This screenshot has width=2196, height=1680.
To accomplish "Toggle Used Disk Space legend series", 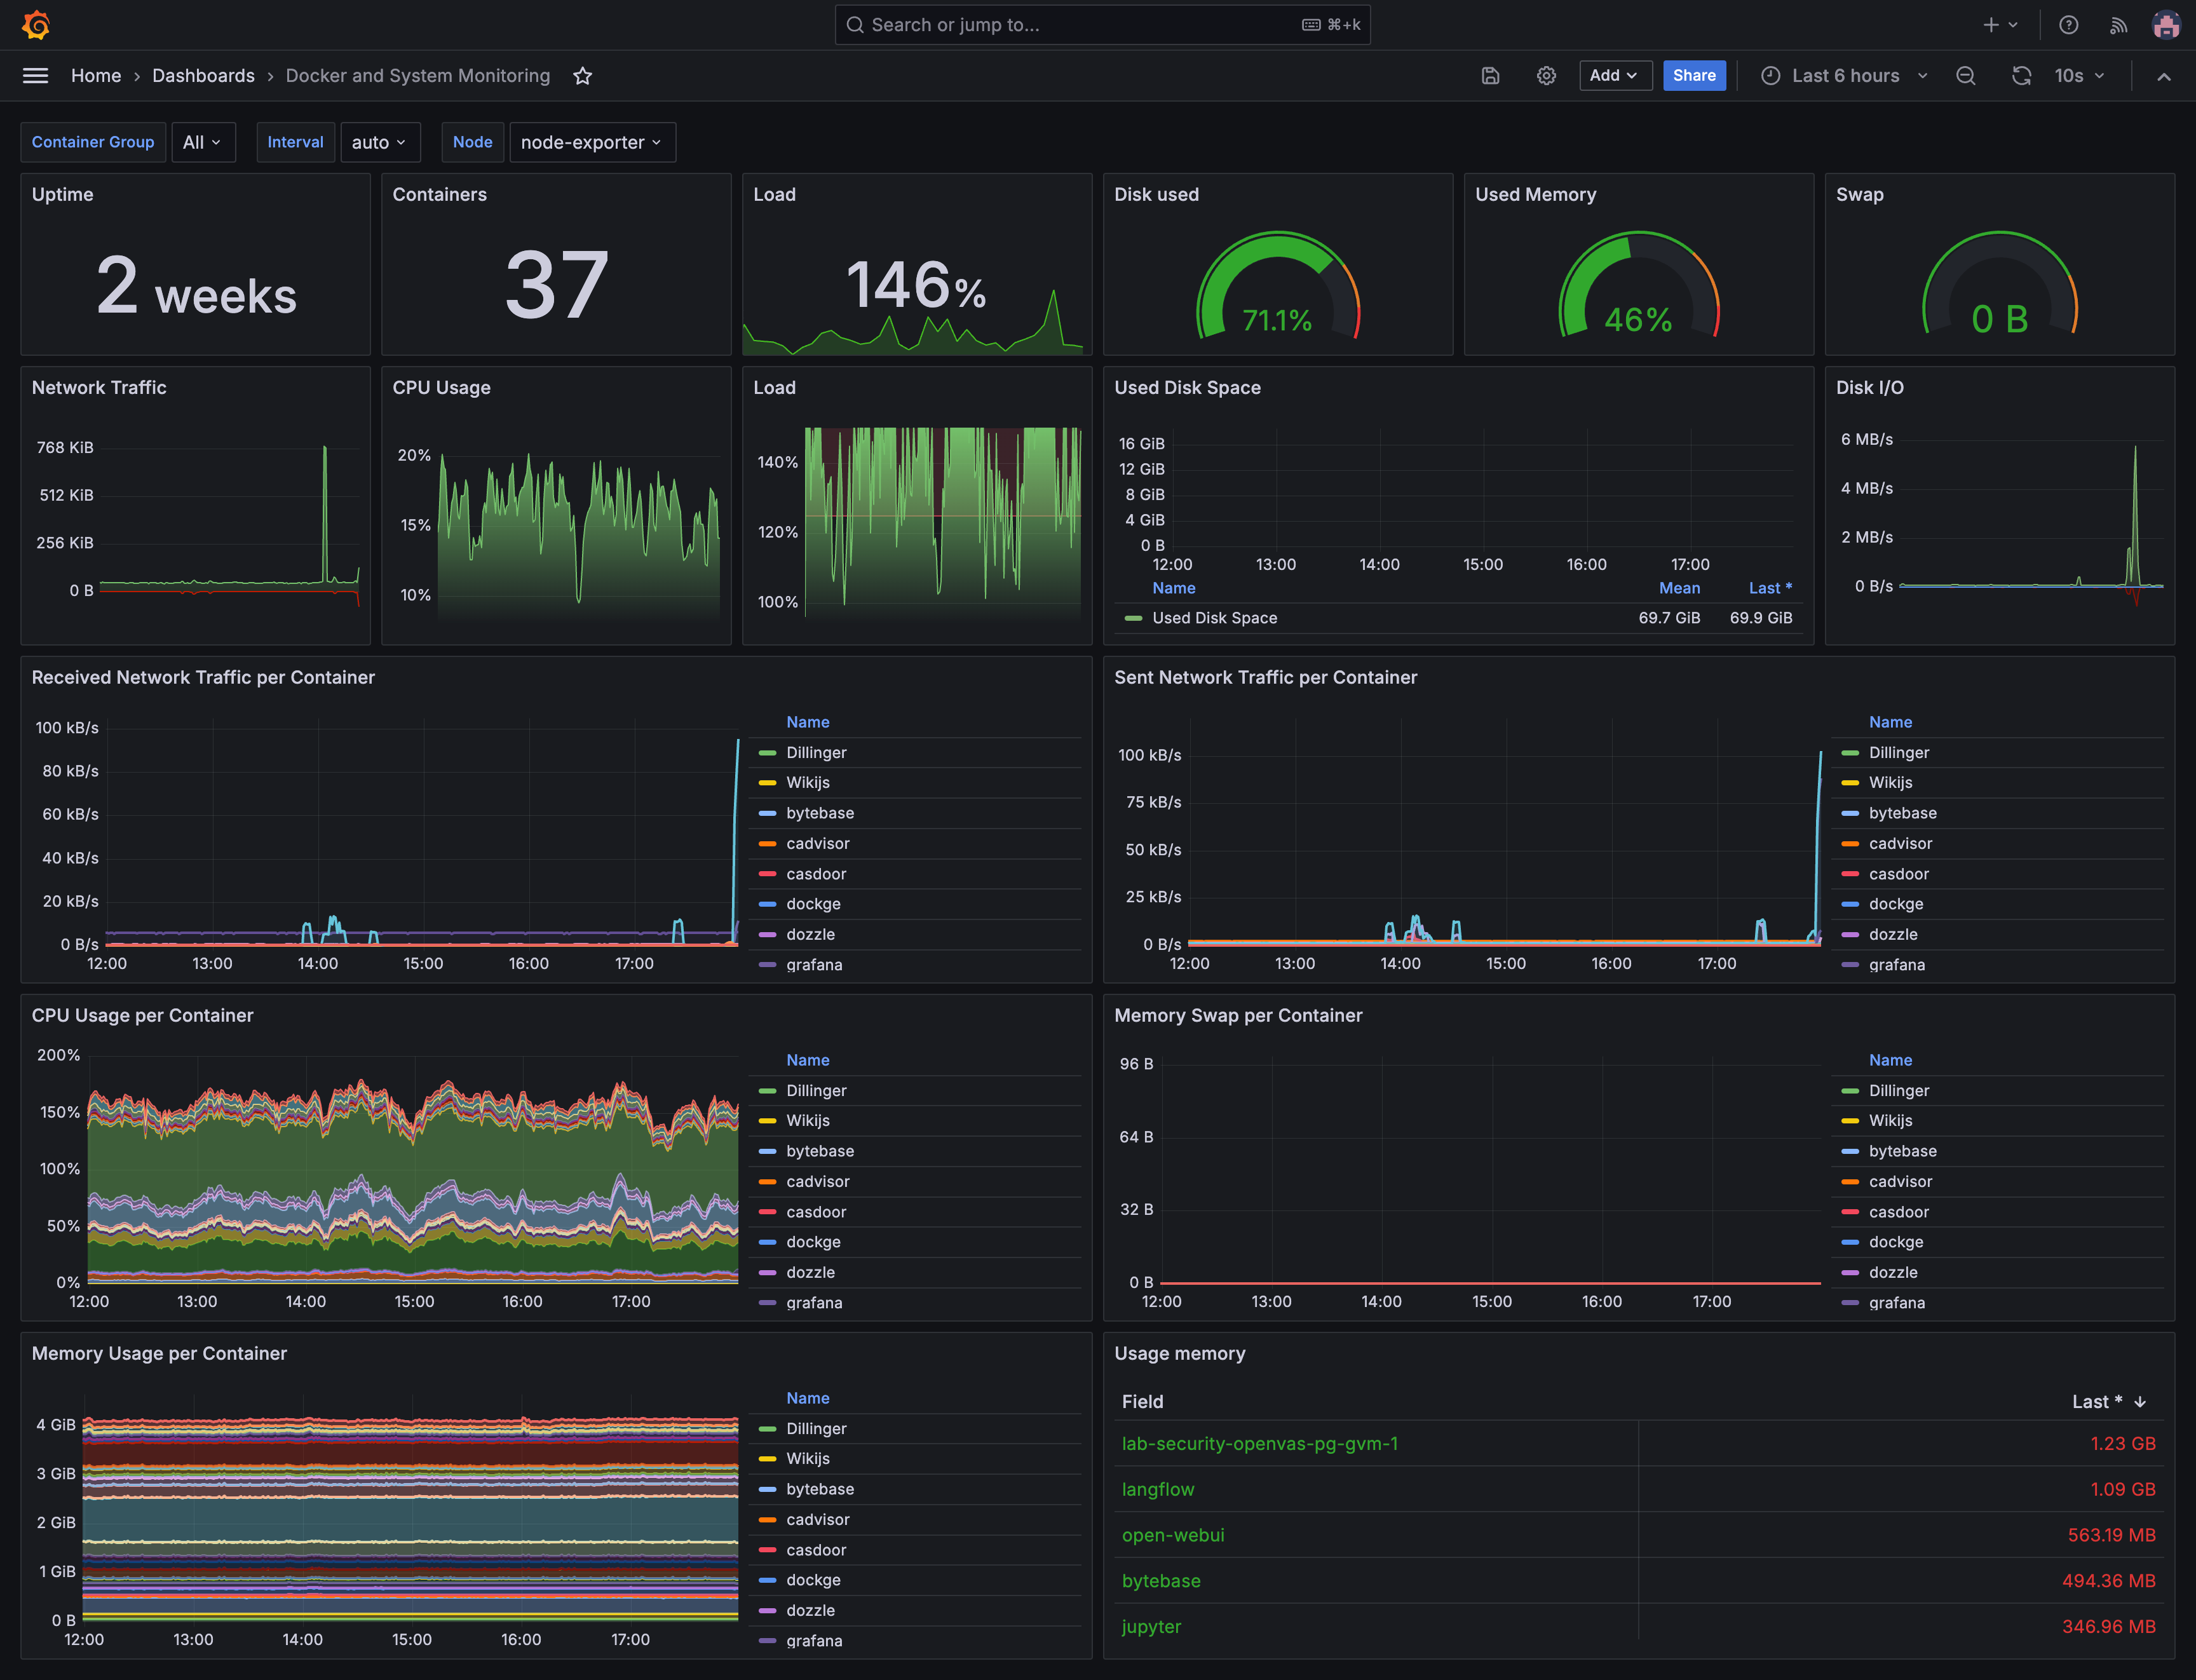I will pos(1214,618).
